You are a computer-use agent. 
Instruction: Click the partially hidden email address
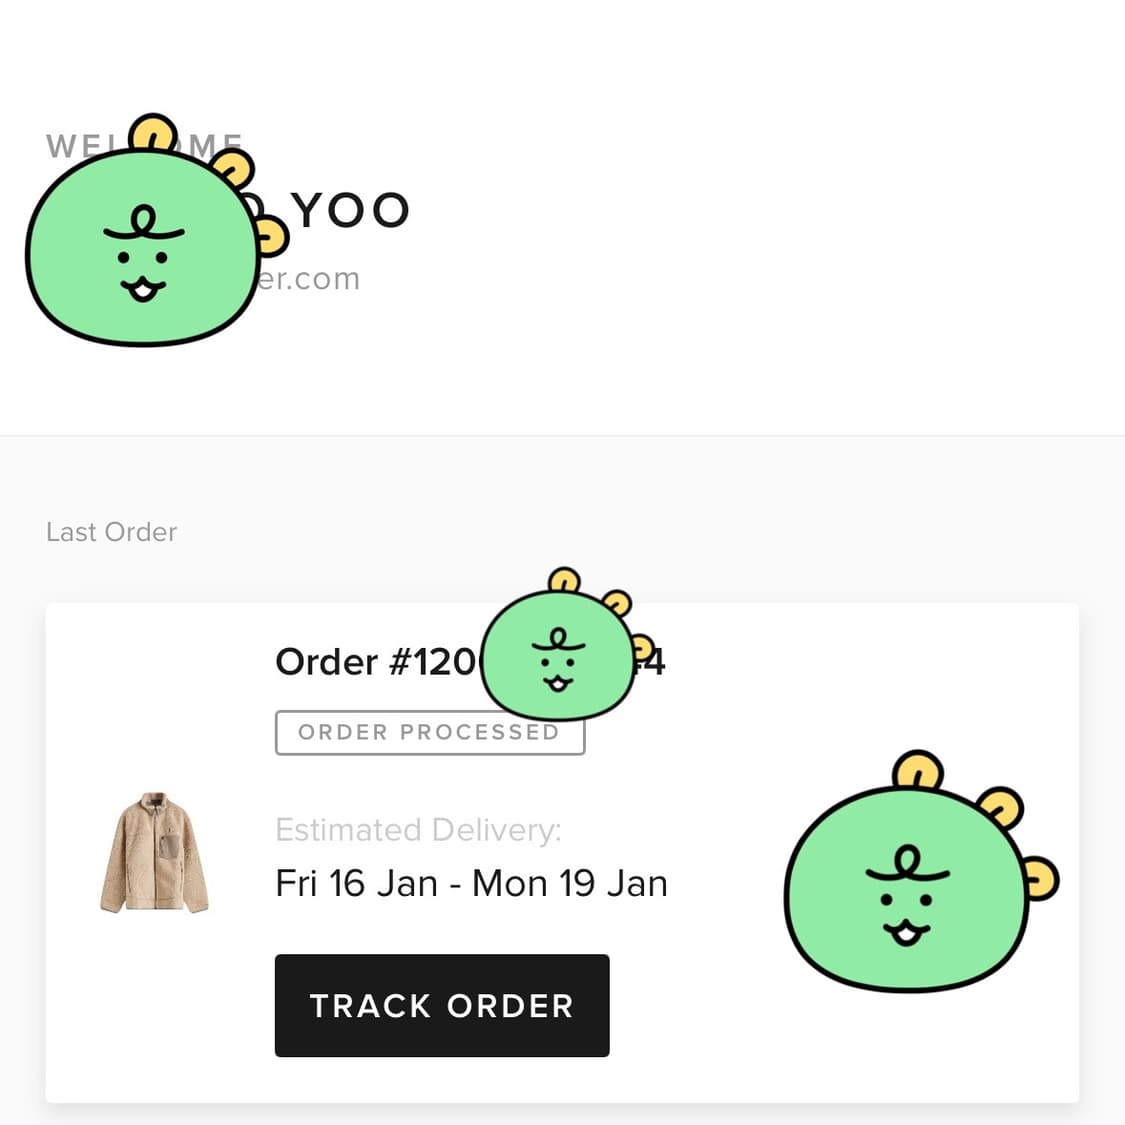coord(308,279)
